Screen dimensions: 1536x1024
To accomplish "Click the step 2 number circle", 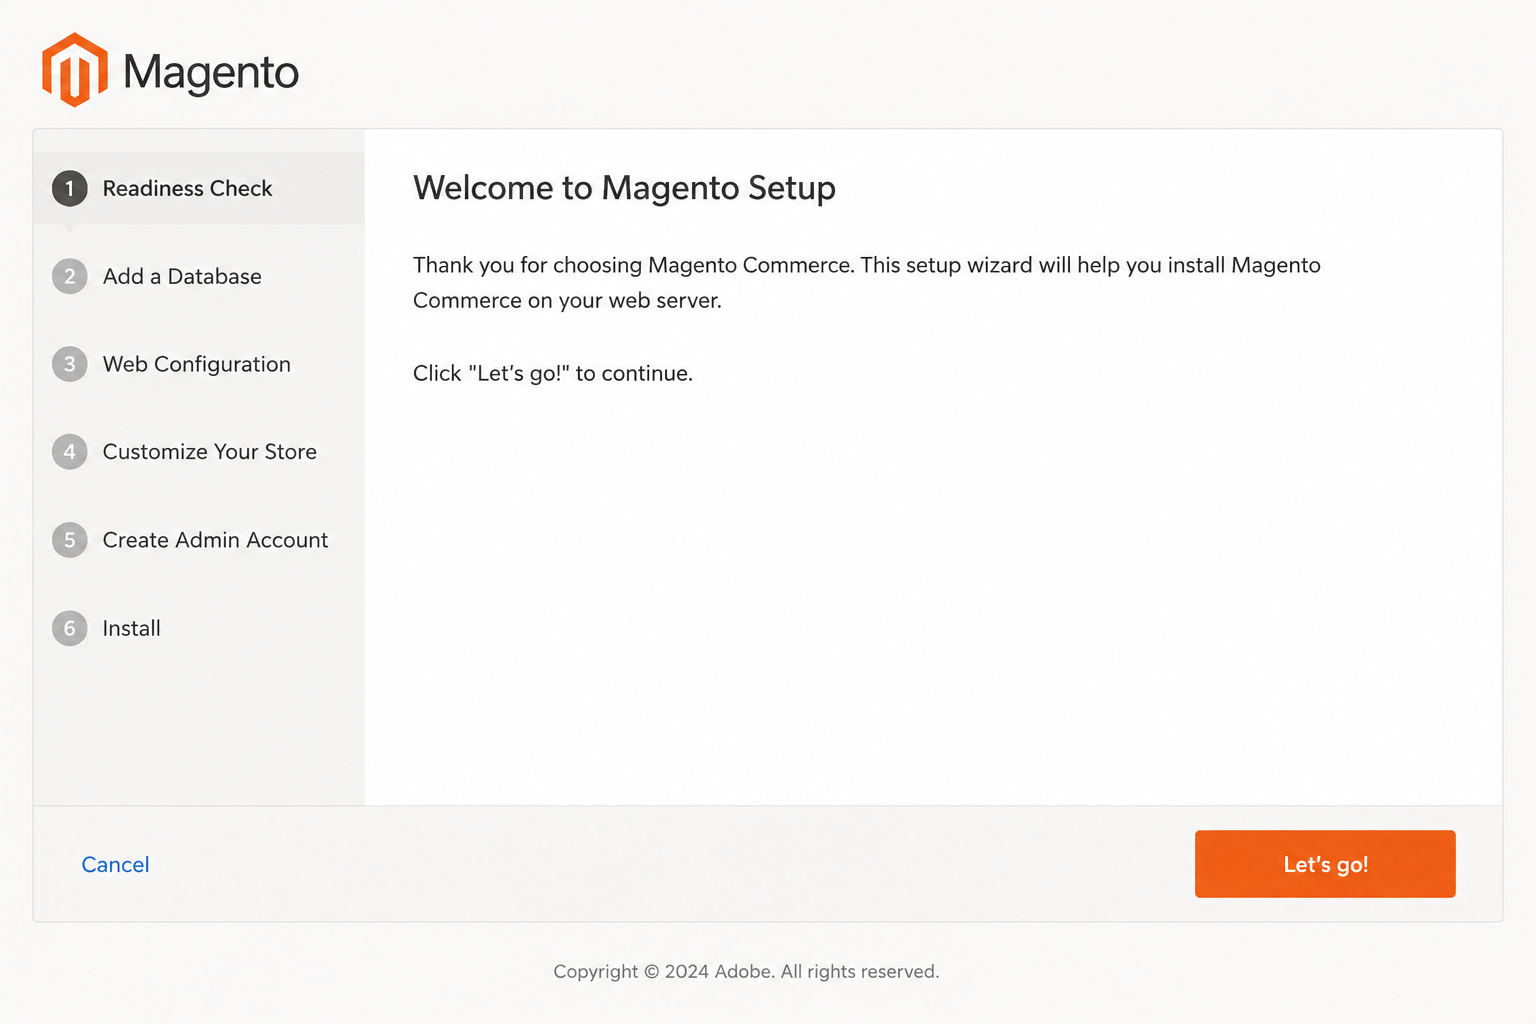I will coord(70,276).
